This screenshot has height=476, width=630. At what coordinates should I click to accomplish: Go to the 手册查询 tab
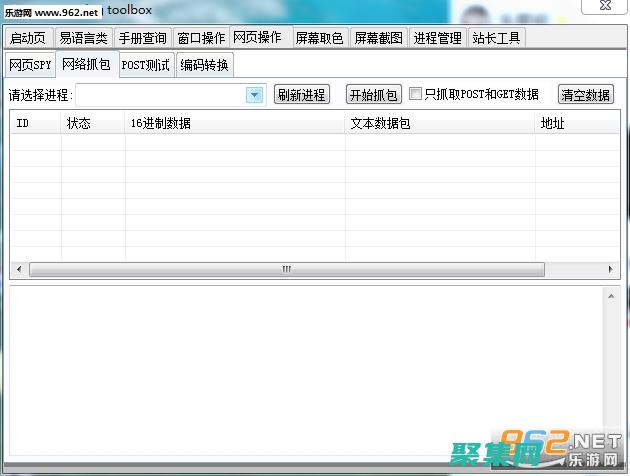(142, 38)
